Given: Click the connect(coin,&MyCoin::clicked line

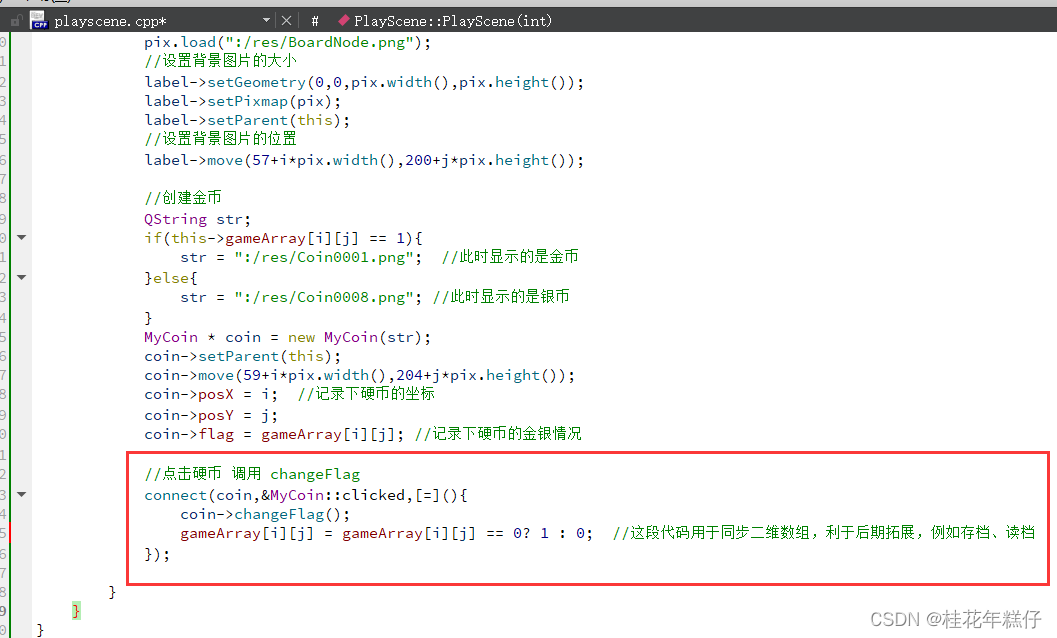Looking at the screenshot, I should pos(306,495).
